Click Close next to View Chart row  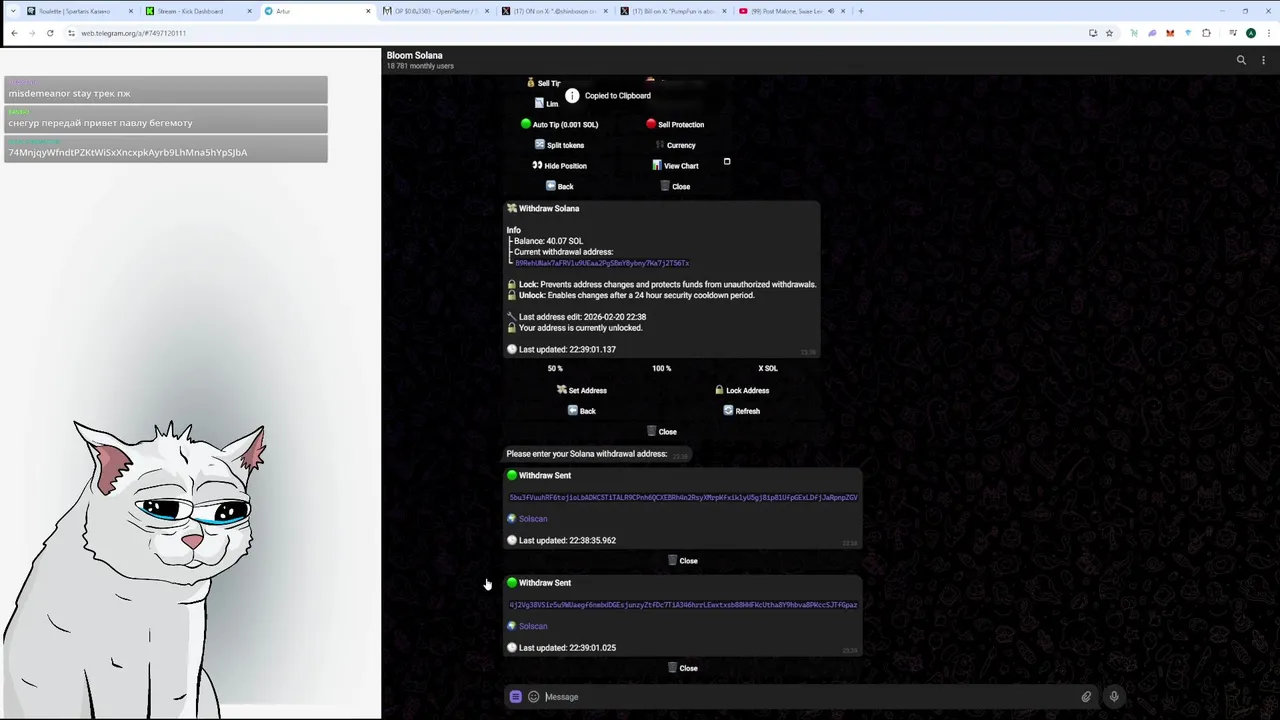(675, 186)
